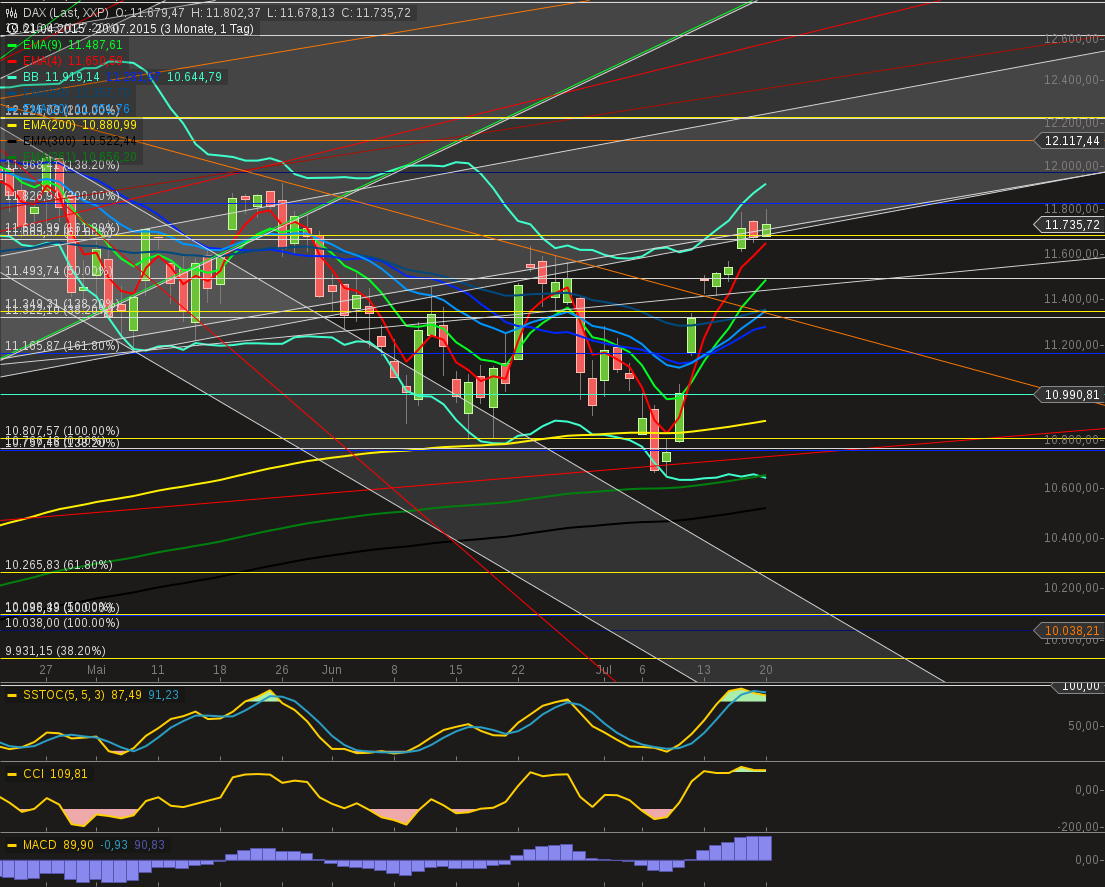
Task: Click date 20 on the time axis
Action: (766, 670)
